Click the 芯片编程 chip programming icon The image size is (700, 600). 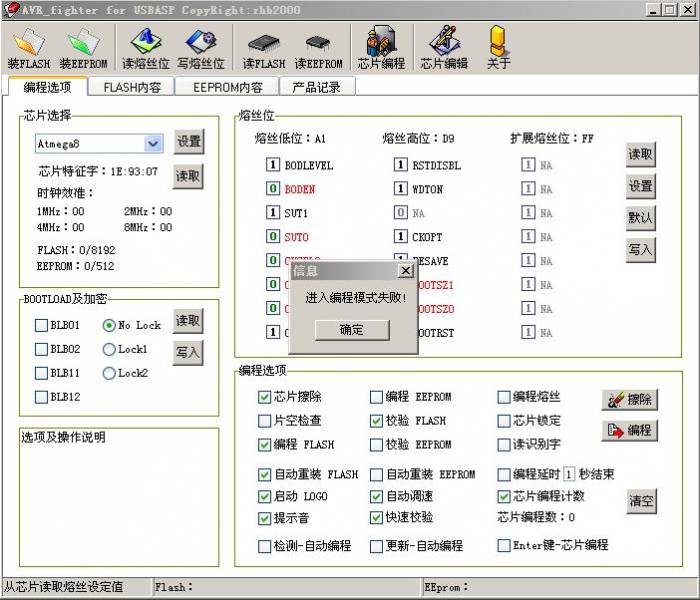381,48
